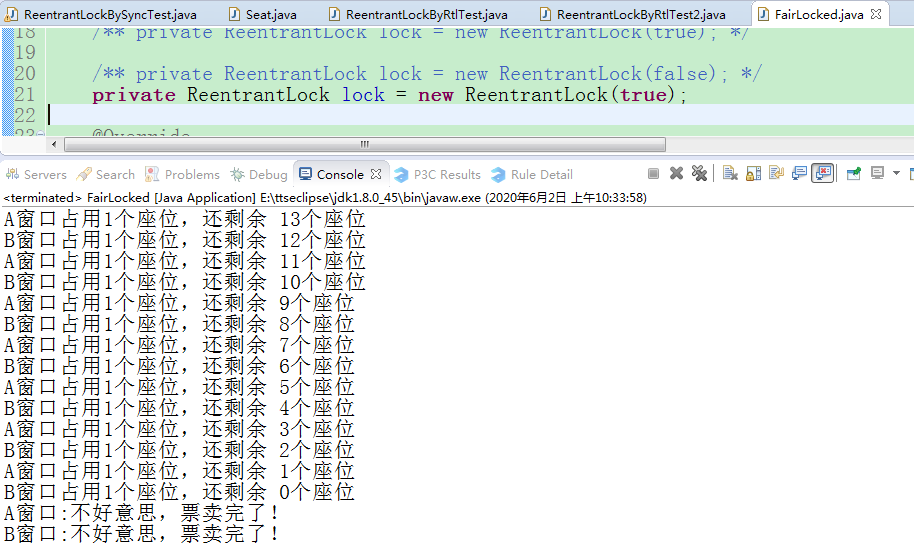Toggle Word Wrap in console
This screenshot has width=914, height=551.
click(776, 174)
